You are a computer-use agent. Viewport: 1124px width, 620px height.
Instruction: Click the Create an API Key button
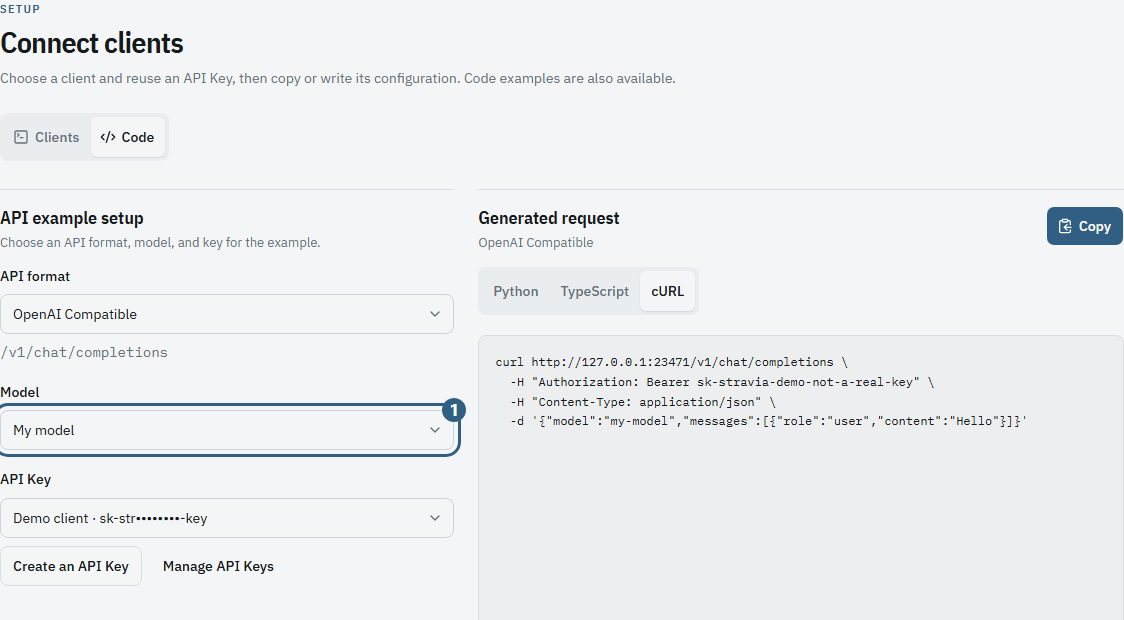coord(71,566)
